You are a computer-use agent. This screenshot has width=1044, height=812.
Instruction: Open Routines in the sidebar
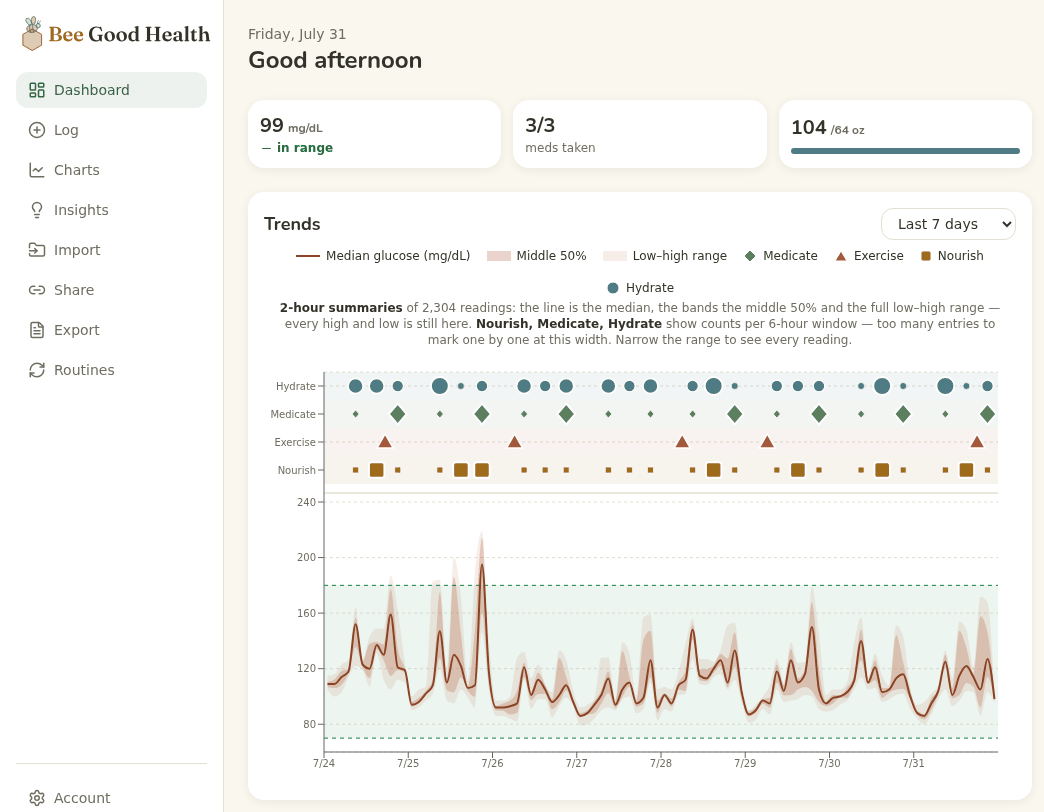click(111, 369)
